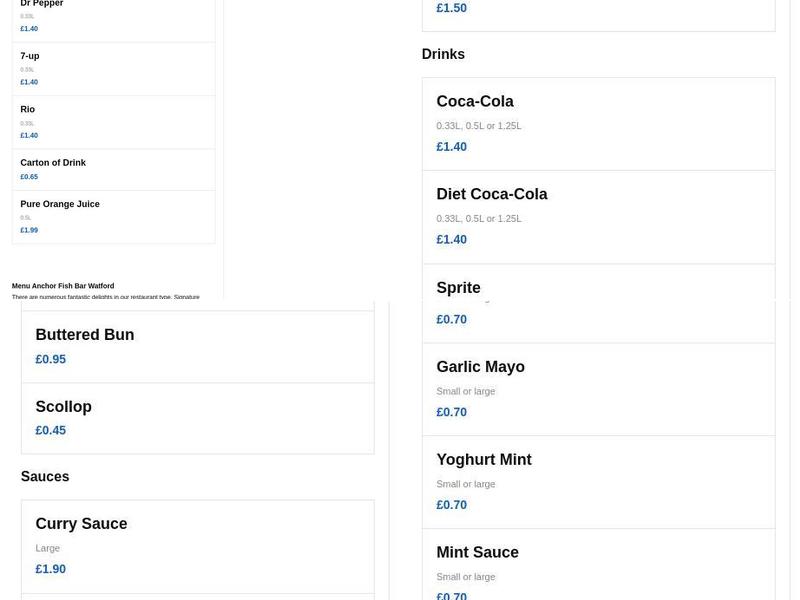Click the £0.95 Buttered Bun price
This screenshot has width=800, height=600.
51,360
